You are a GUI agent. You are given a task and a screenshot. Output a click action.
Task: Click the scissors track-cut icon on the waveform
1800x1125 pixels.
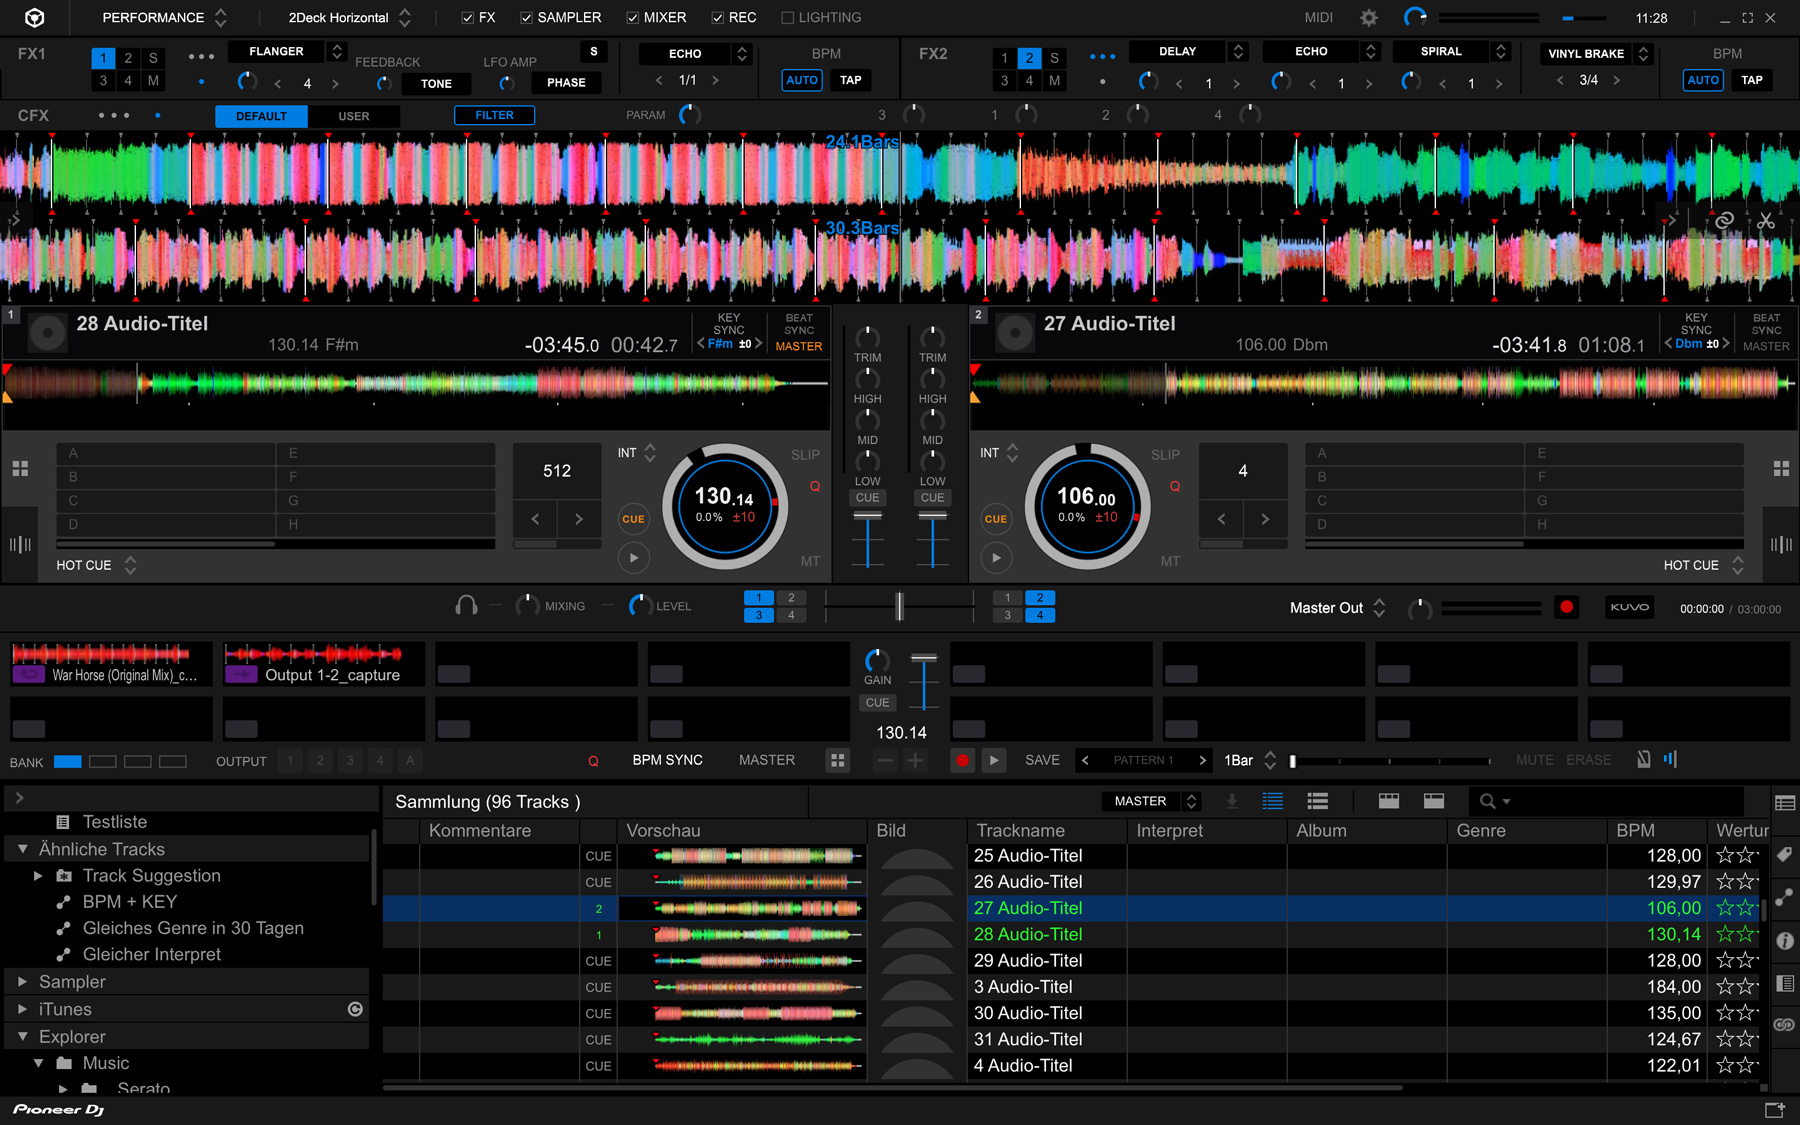tap(1766, 220)
